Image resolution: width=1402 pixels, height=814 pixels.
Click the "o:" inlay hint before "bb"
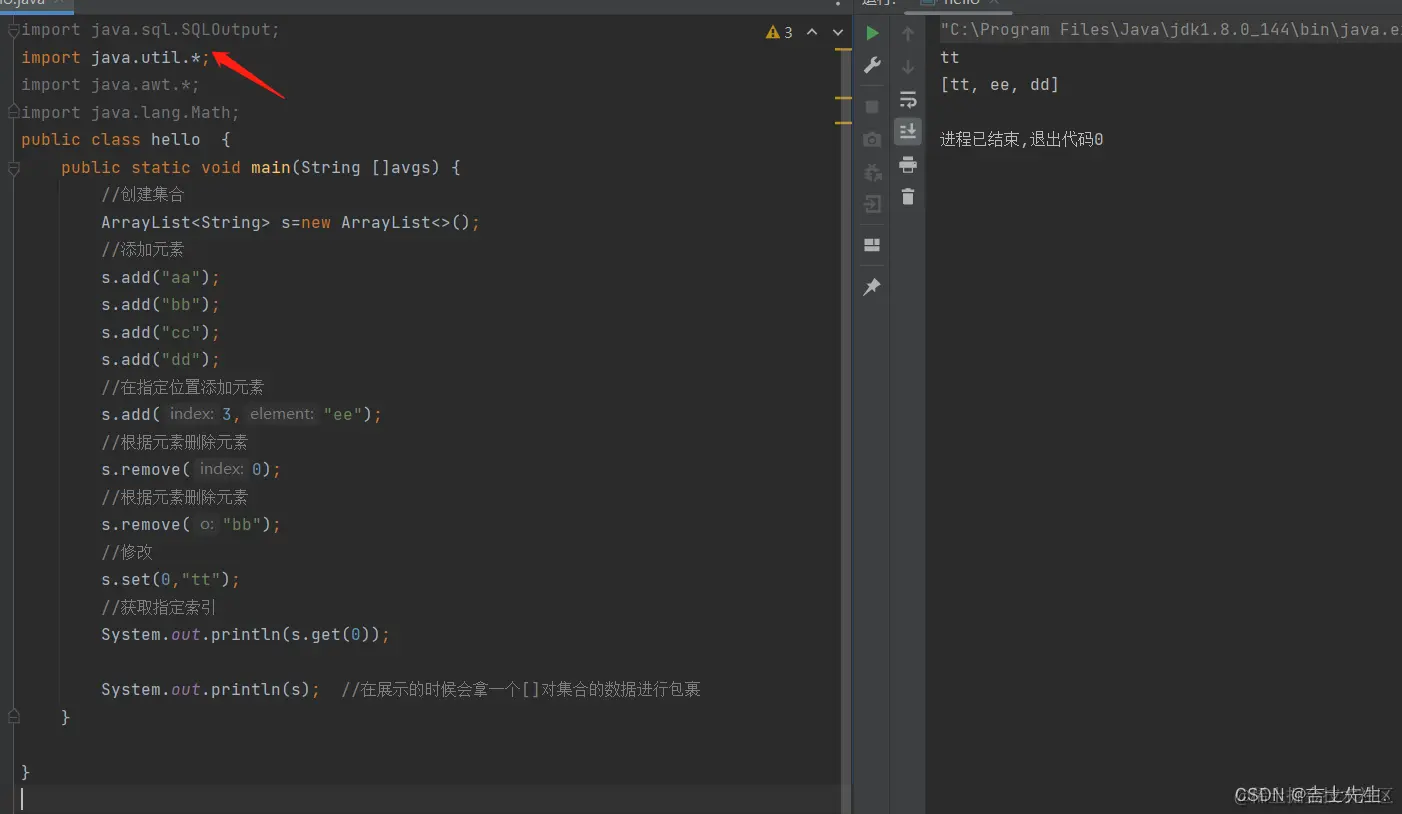point(207,524)
